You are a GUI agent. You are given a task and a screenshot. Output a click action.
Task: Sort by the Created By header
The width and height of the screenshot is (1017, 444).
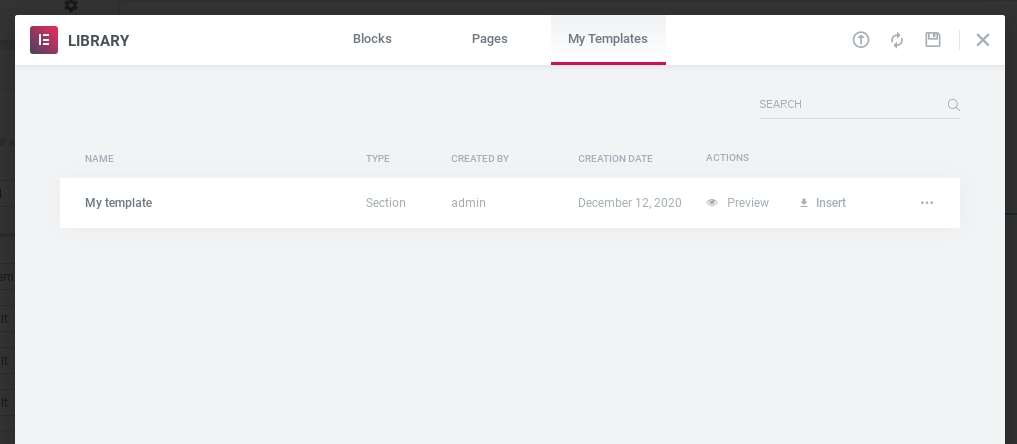click(480, 159)
